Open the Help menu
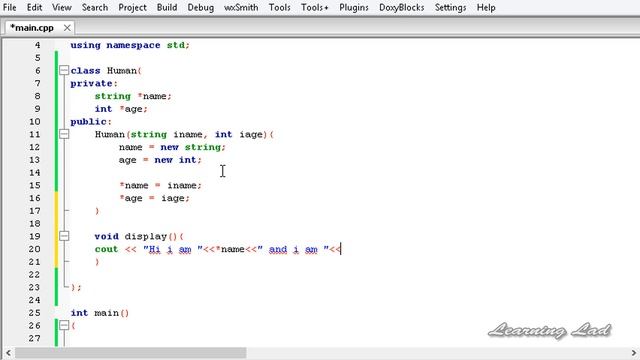The image size is (640, 360). (x=486, y=7)
